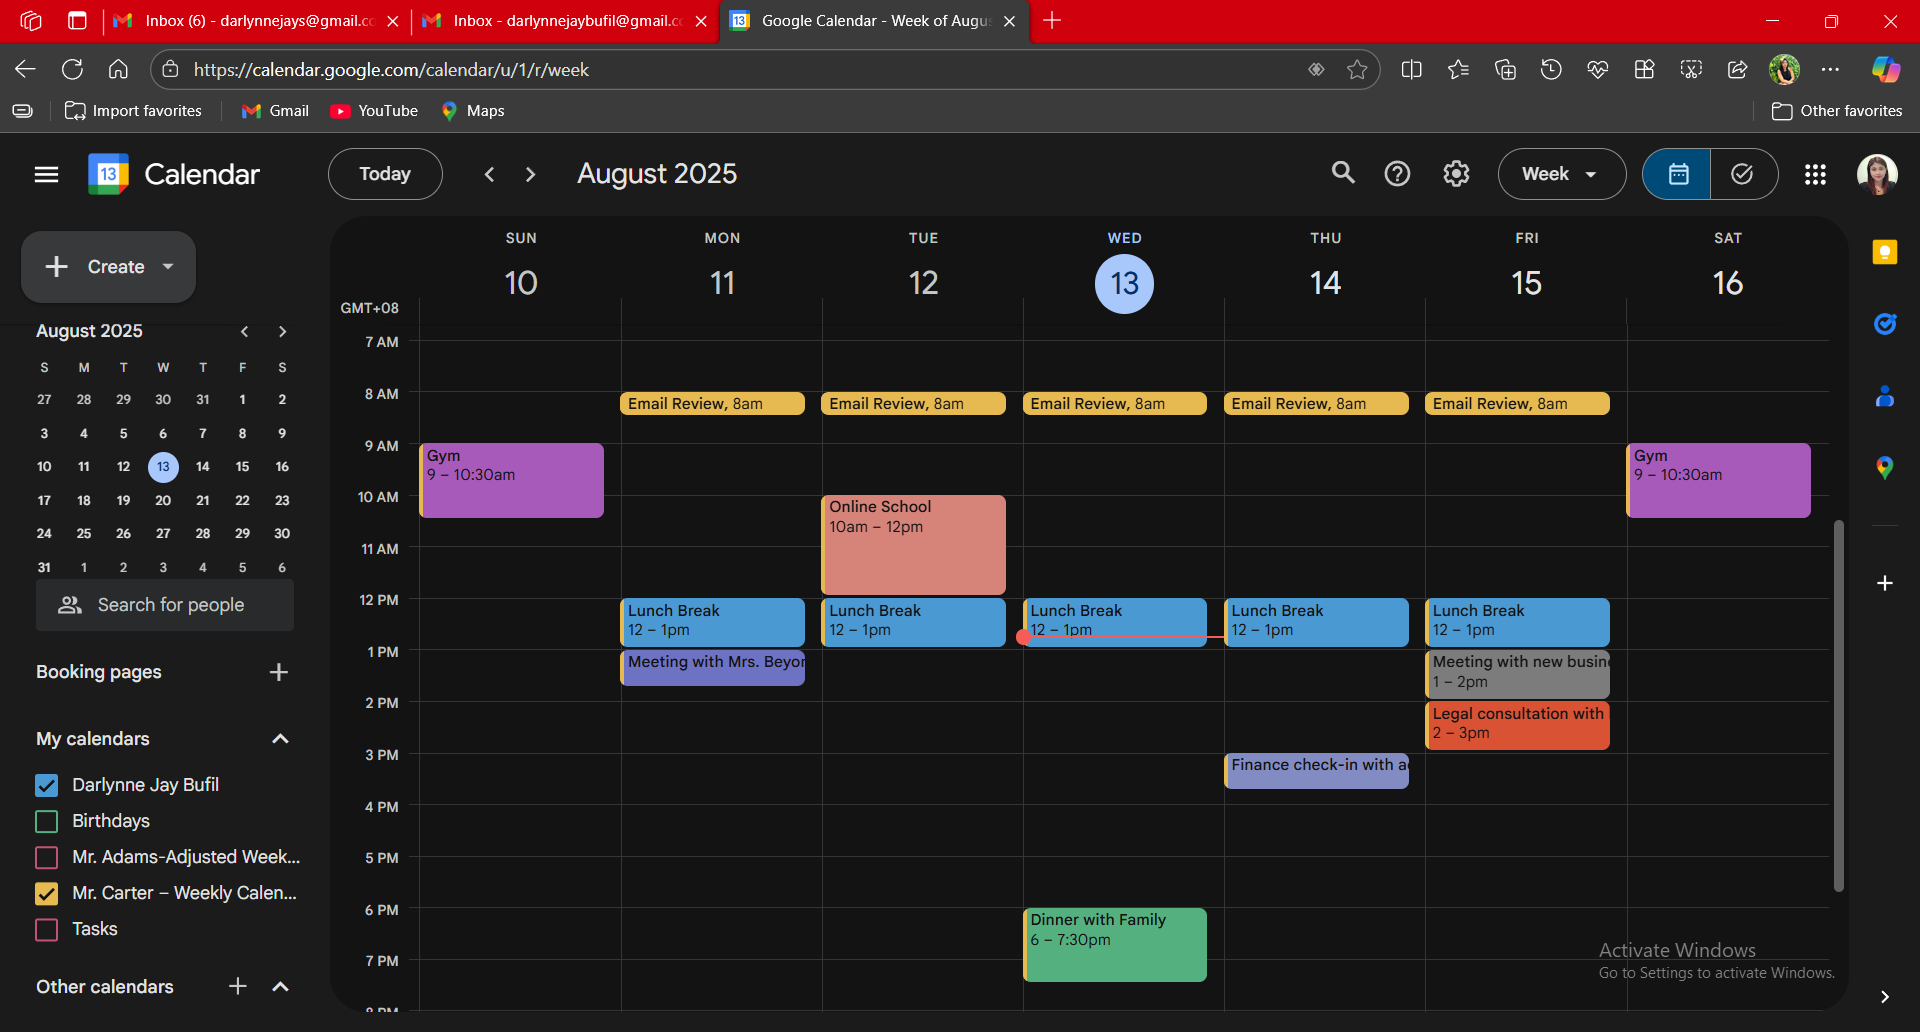The height and width of the screenshot is (1032, 1920).
Task: Switch to first Gmail Inbox (6) tab
Action: [x=256, y=21]
